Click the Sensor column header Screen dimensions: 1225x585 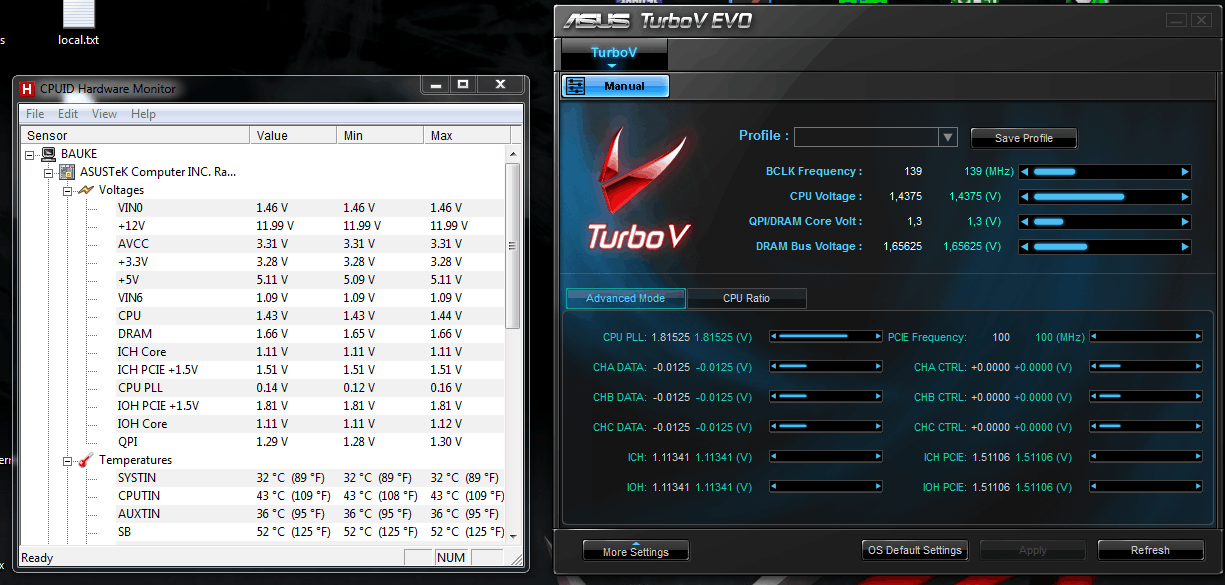pyautogui.click(x=135, y=135)
